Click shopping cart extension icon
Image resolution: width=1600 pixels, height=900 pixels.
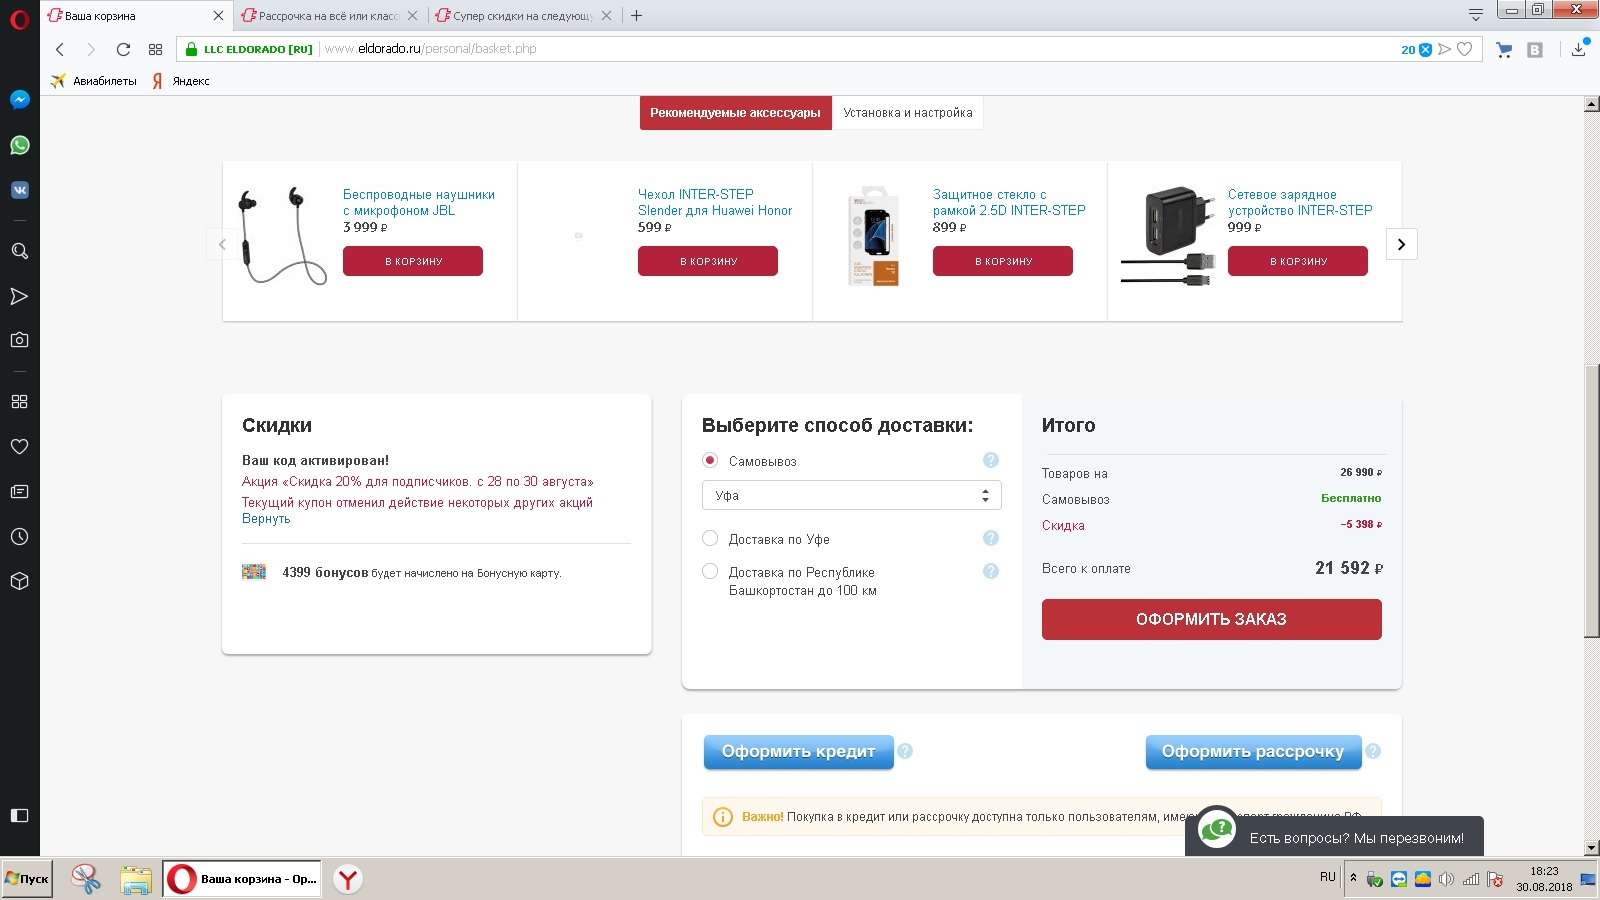[x=1504, y=49]
